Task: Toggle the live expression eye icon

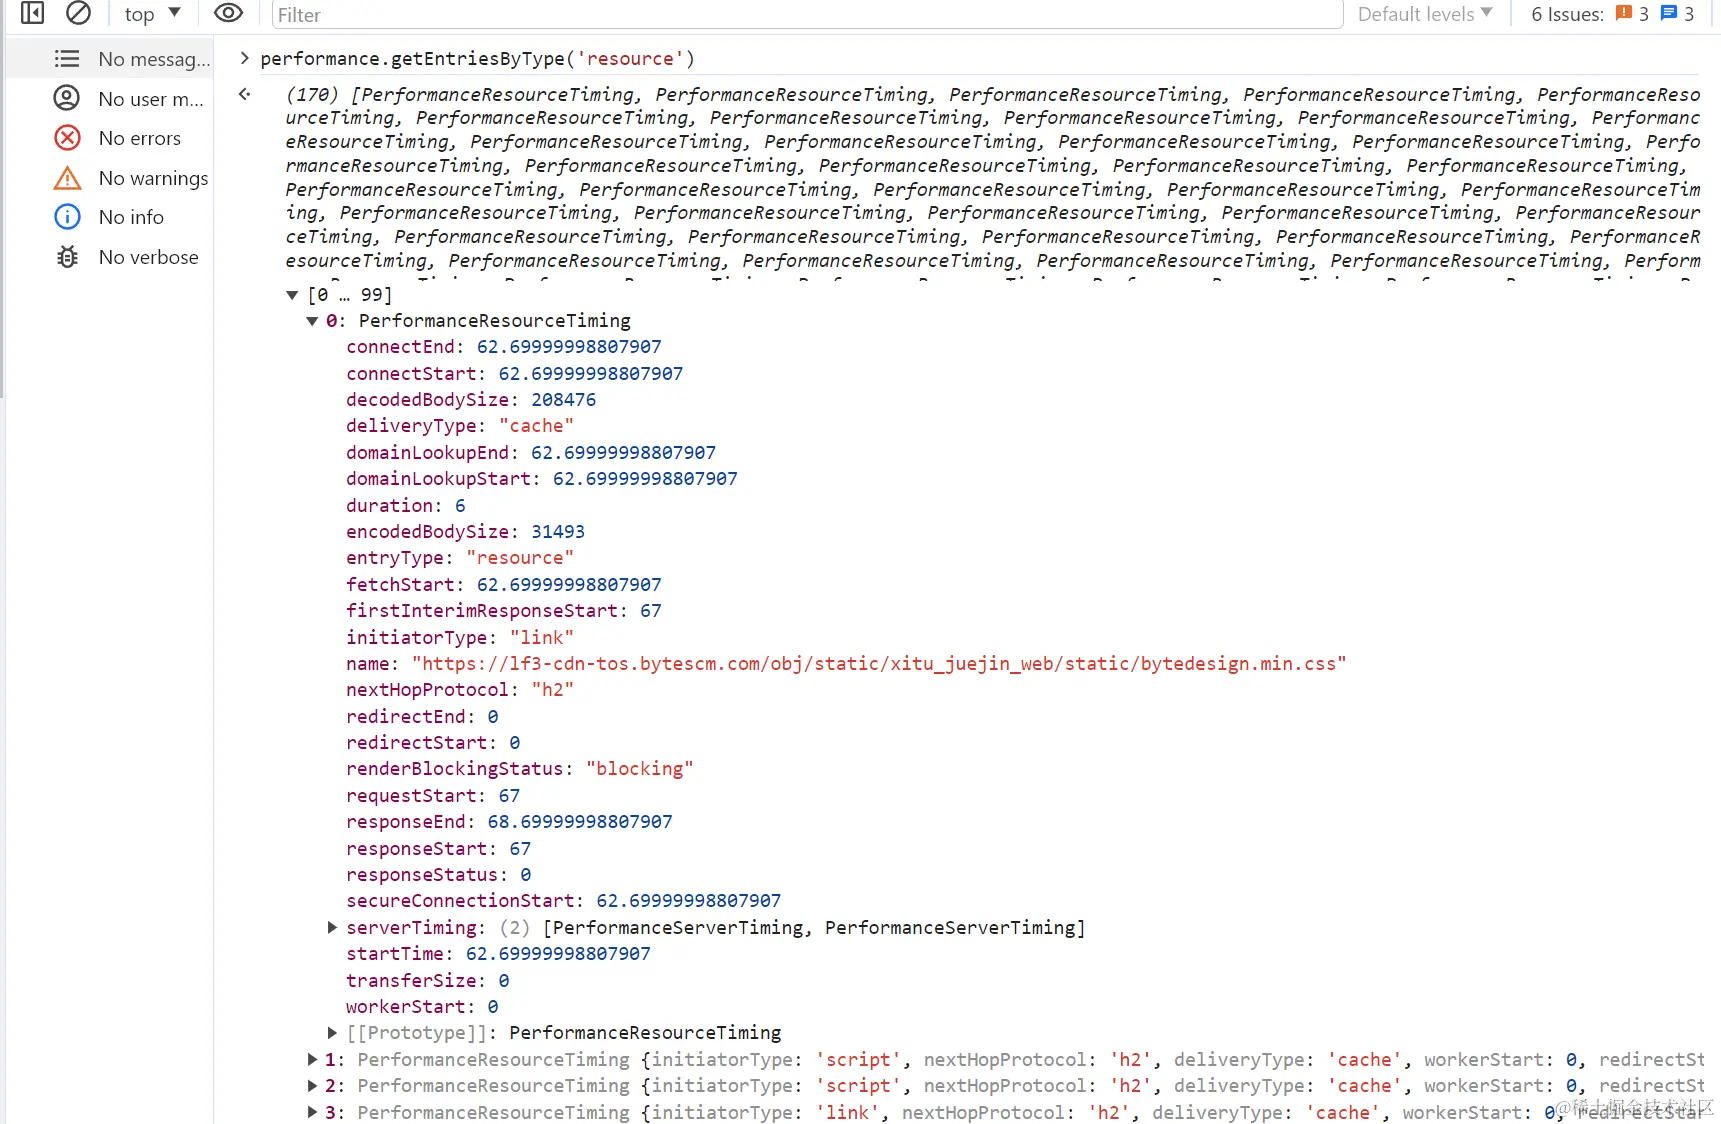Action: (x=228, y=13)
